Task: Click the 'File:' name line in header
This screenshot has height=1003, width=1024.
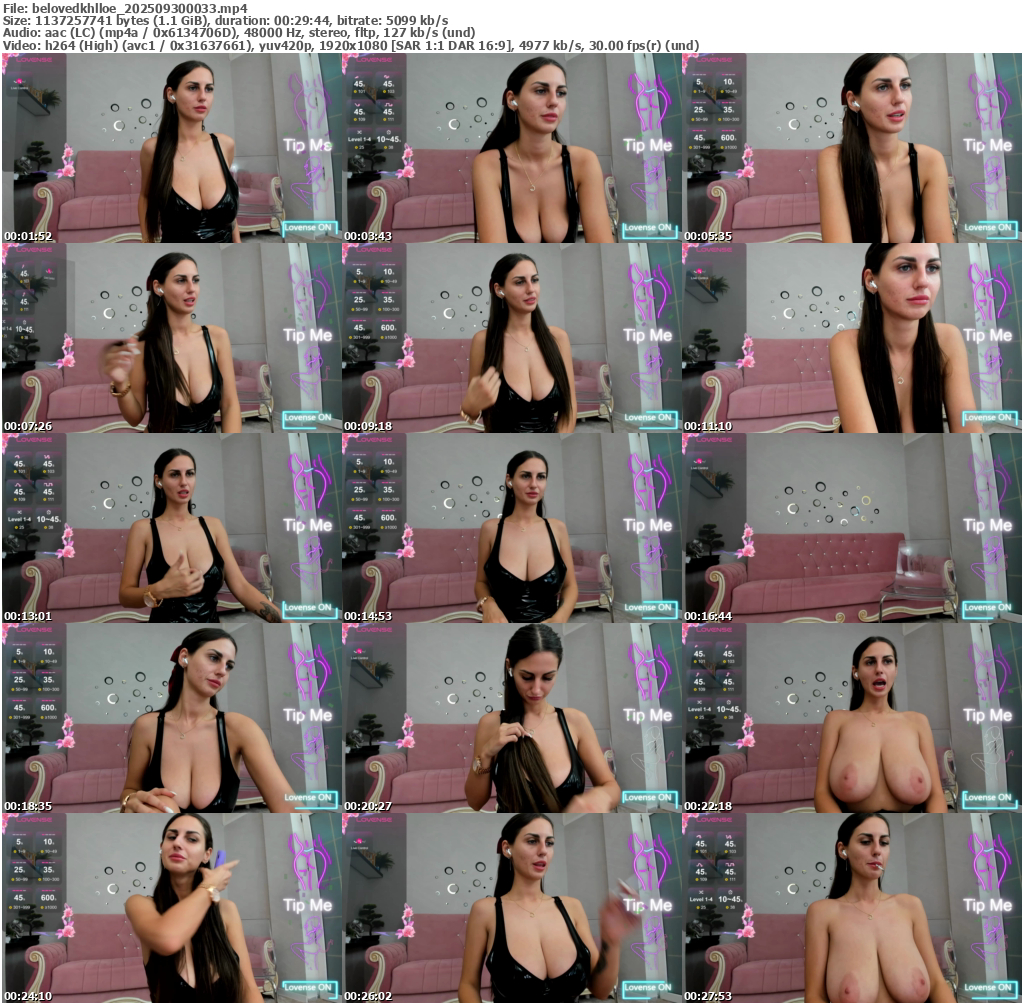Action: tap(125, 8)
